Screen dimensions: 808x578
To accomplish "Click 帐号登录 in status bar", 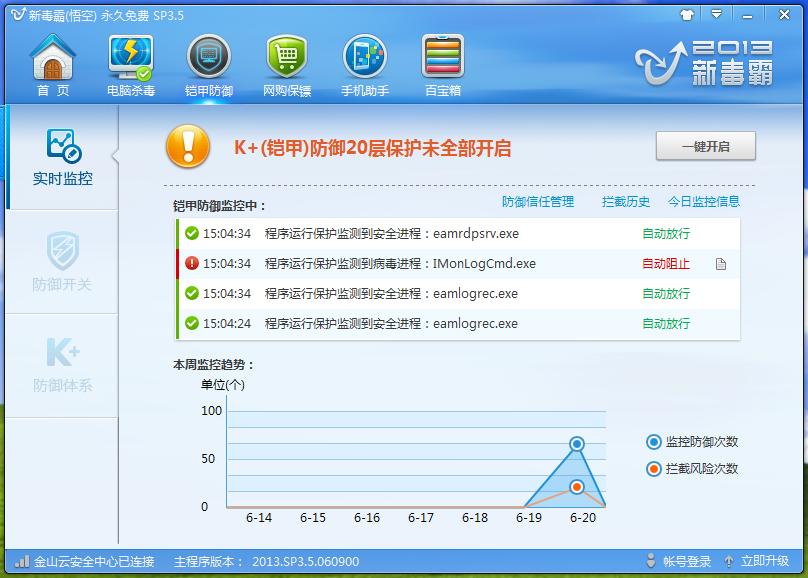I will tap(687, 562).
